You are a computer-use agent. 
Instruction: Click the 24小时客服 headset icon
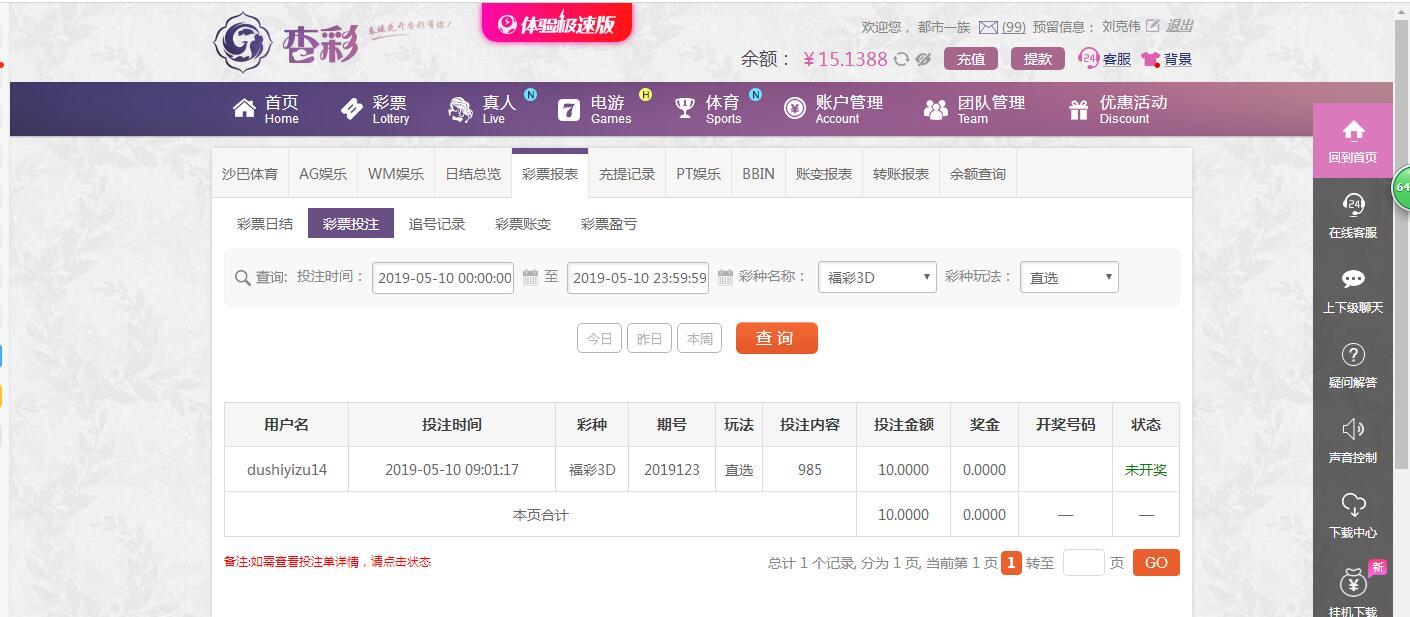pos(1089,59)
